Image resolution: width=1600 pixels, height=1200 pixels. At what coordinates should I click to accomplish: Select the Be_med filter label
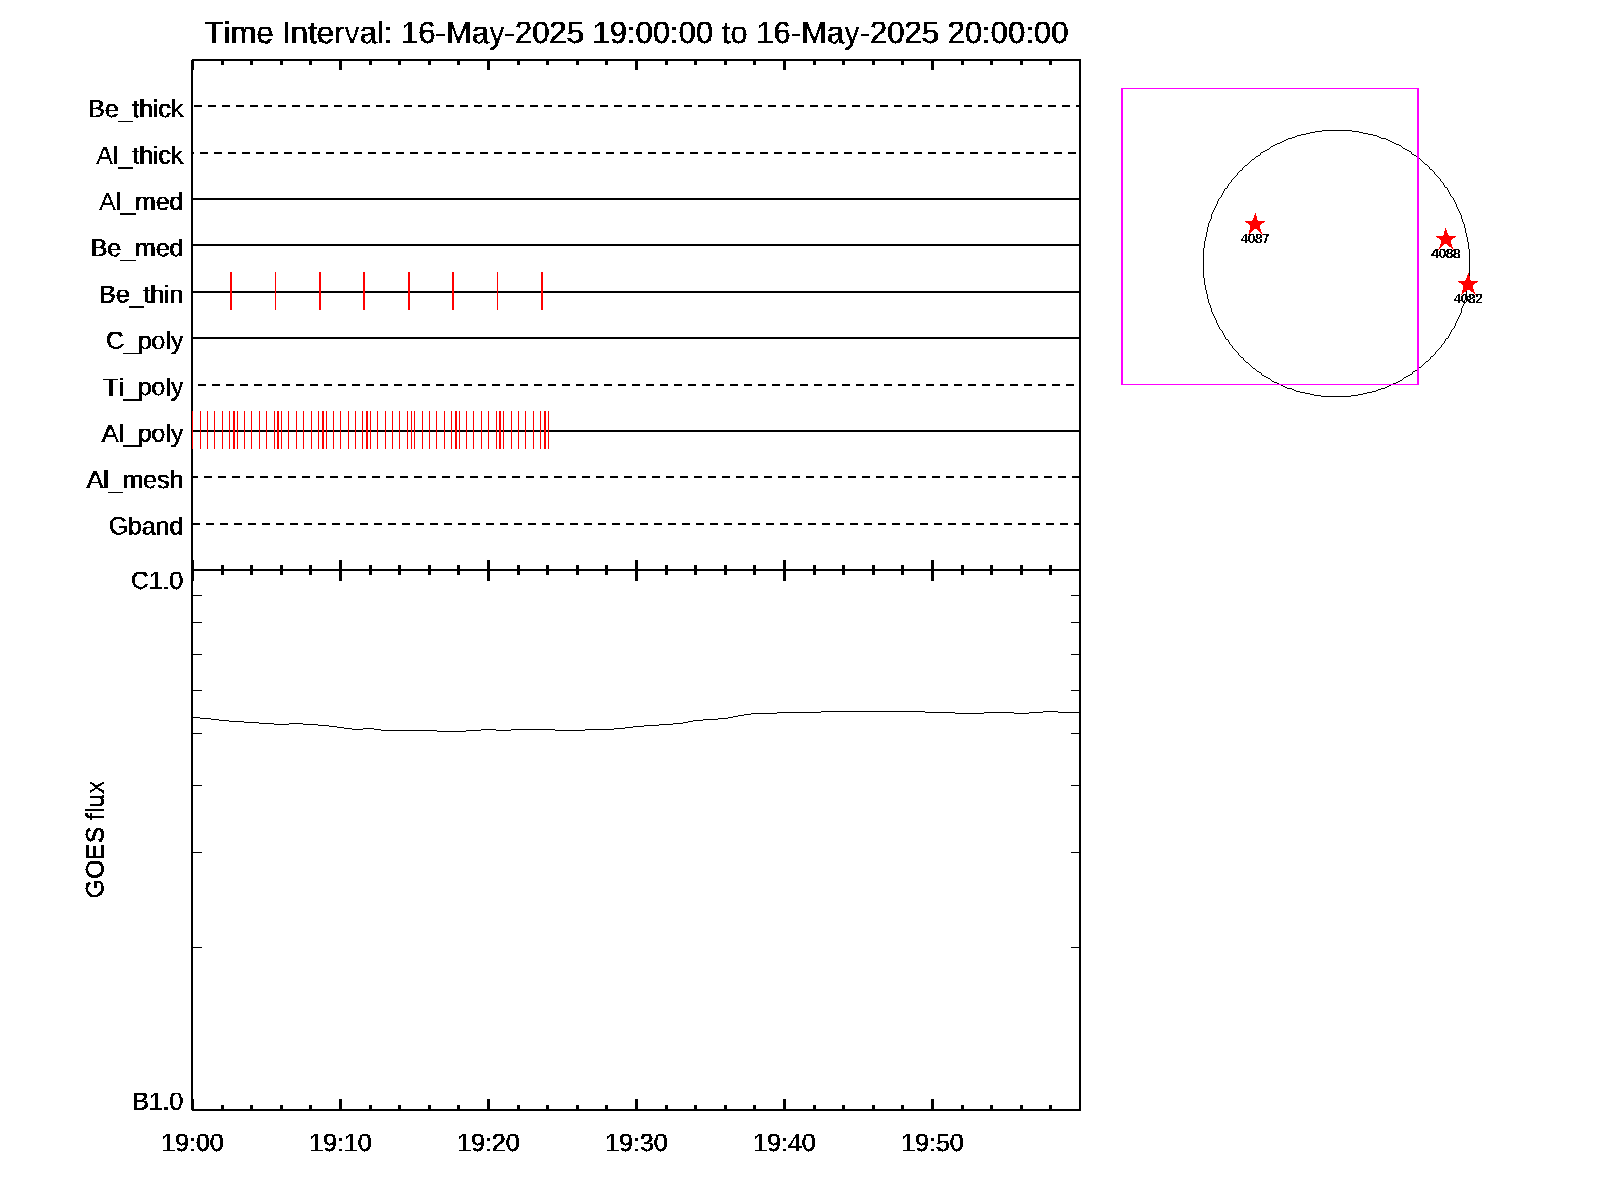click(x=137, y=248)
